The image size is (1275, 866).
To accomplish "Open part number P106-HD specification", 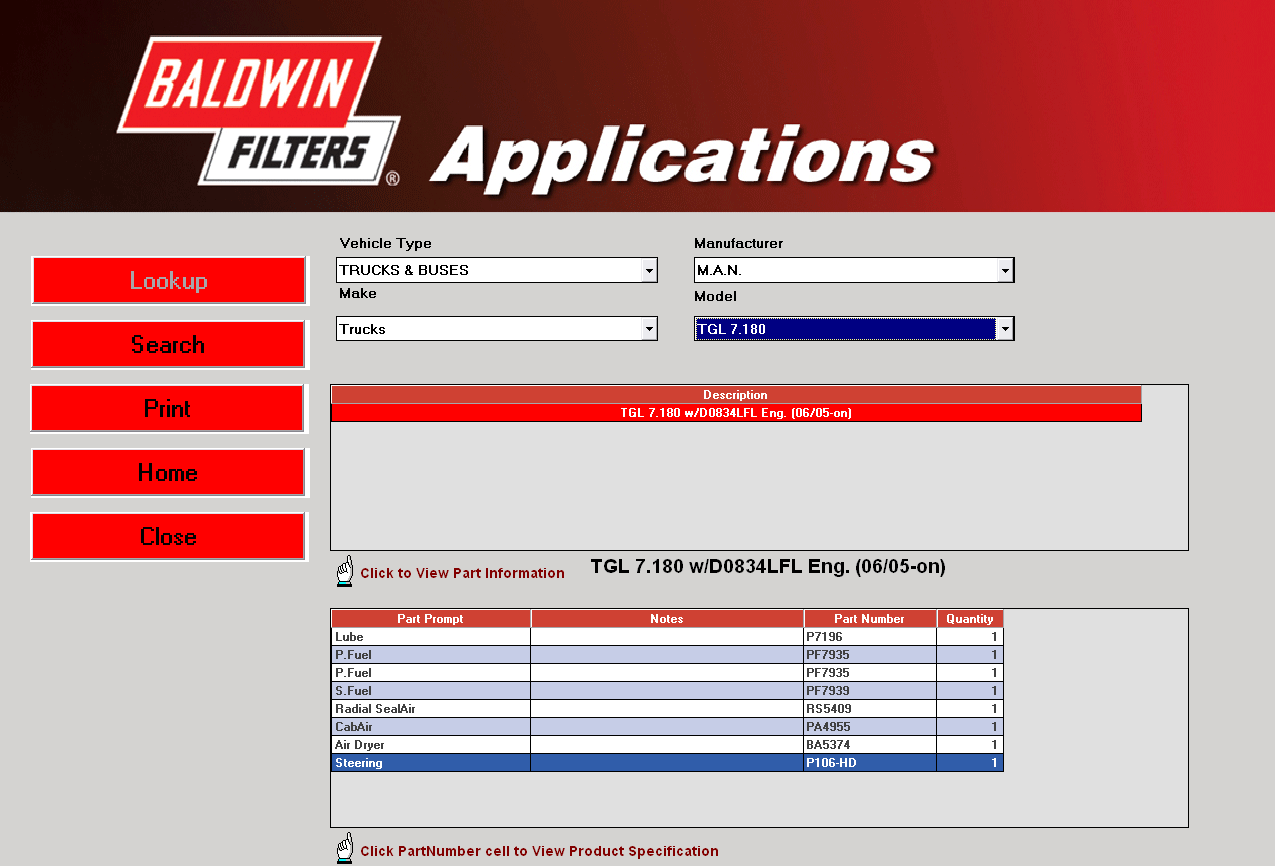I will click(870, 763).
